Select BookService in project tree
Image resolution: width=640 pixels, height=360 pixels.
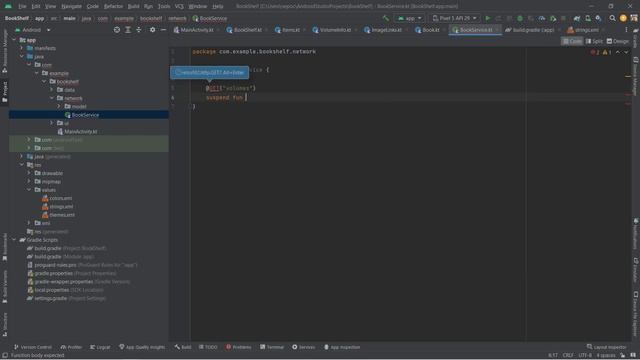point(85,115)
